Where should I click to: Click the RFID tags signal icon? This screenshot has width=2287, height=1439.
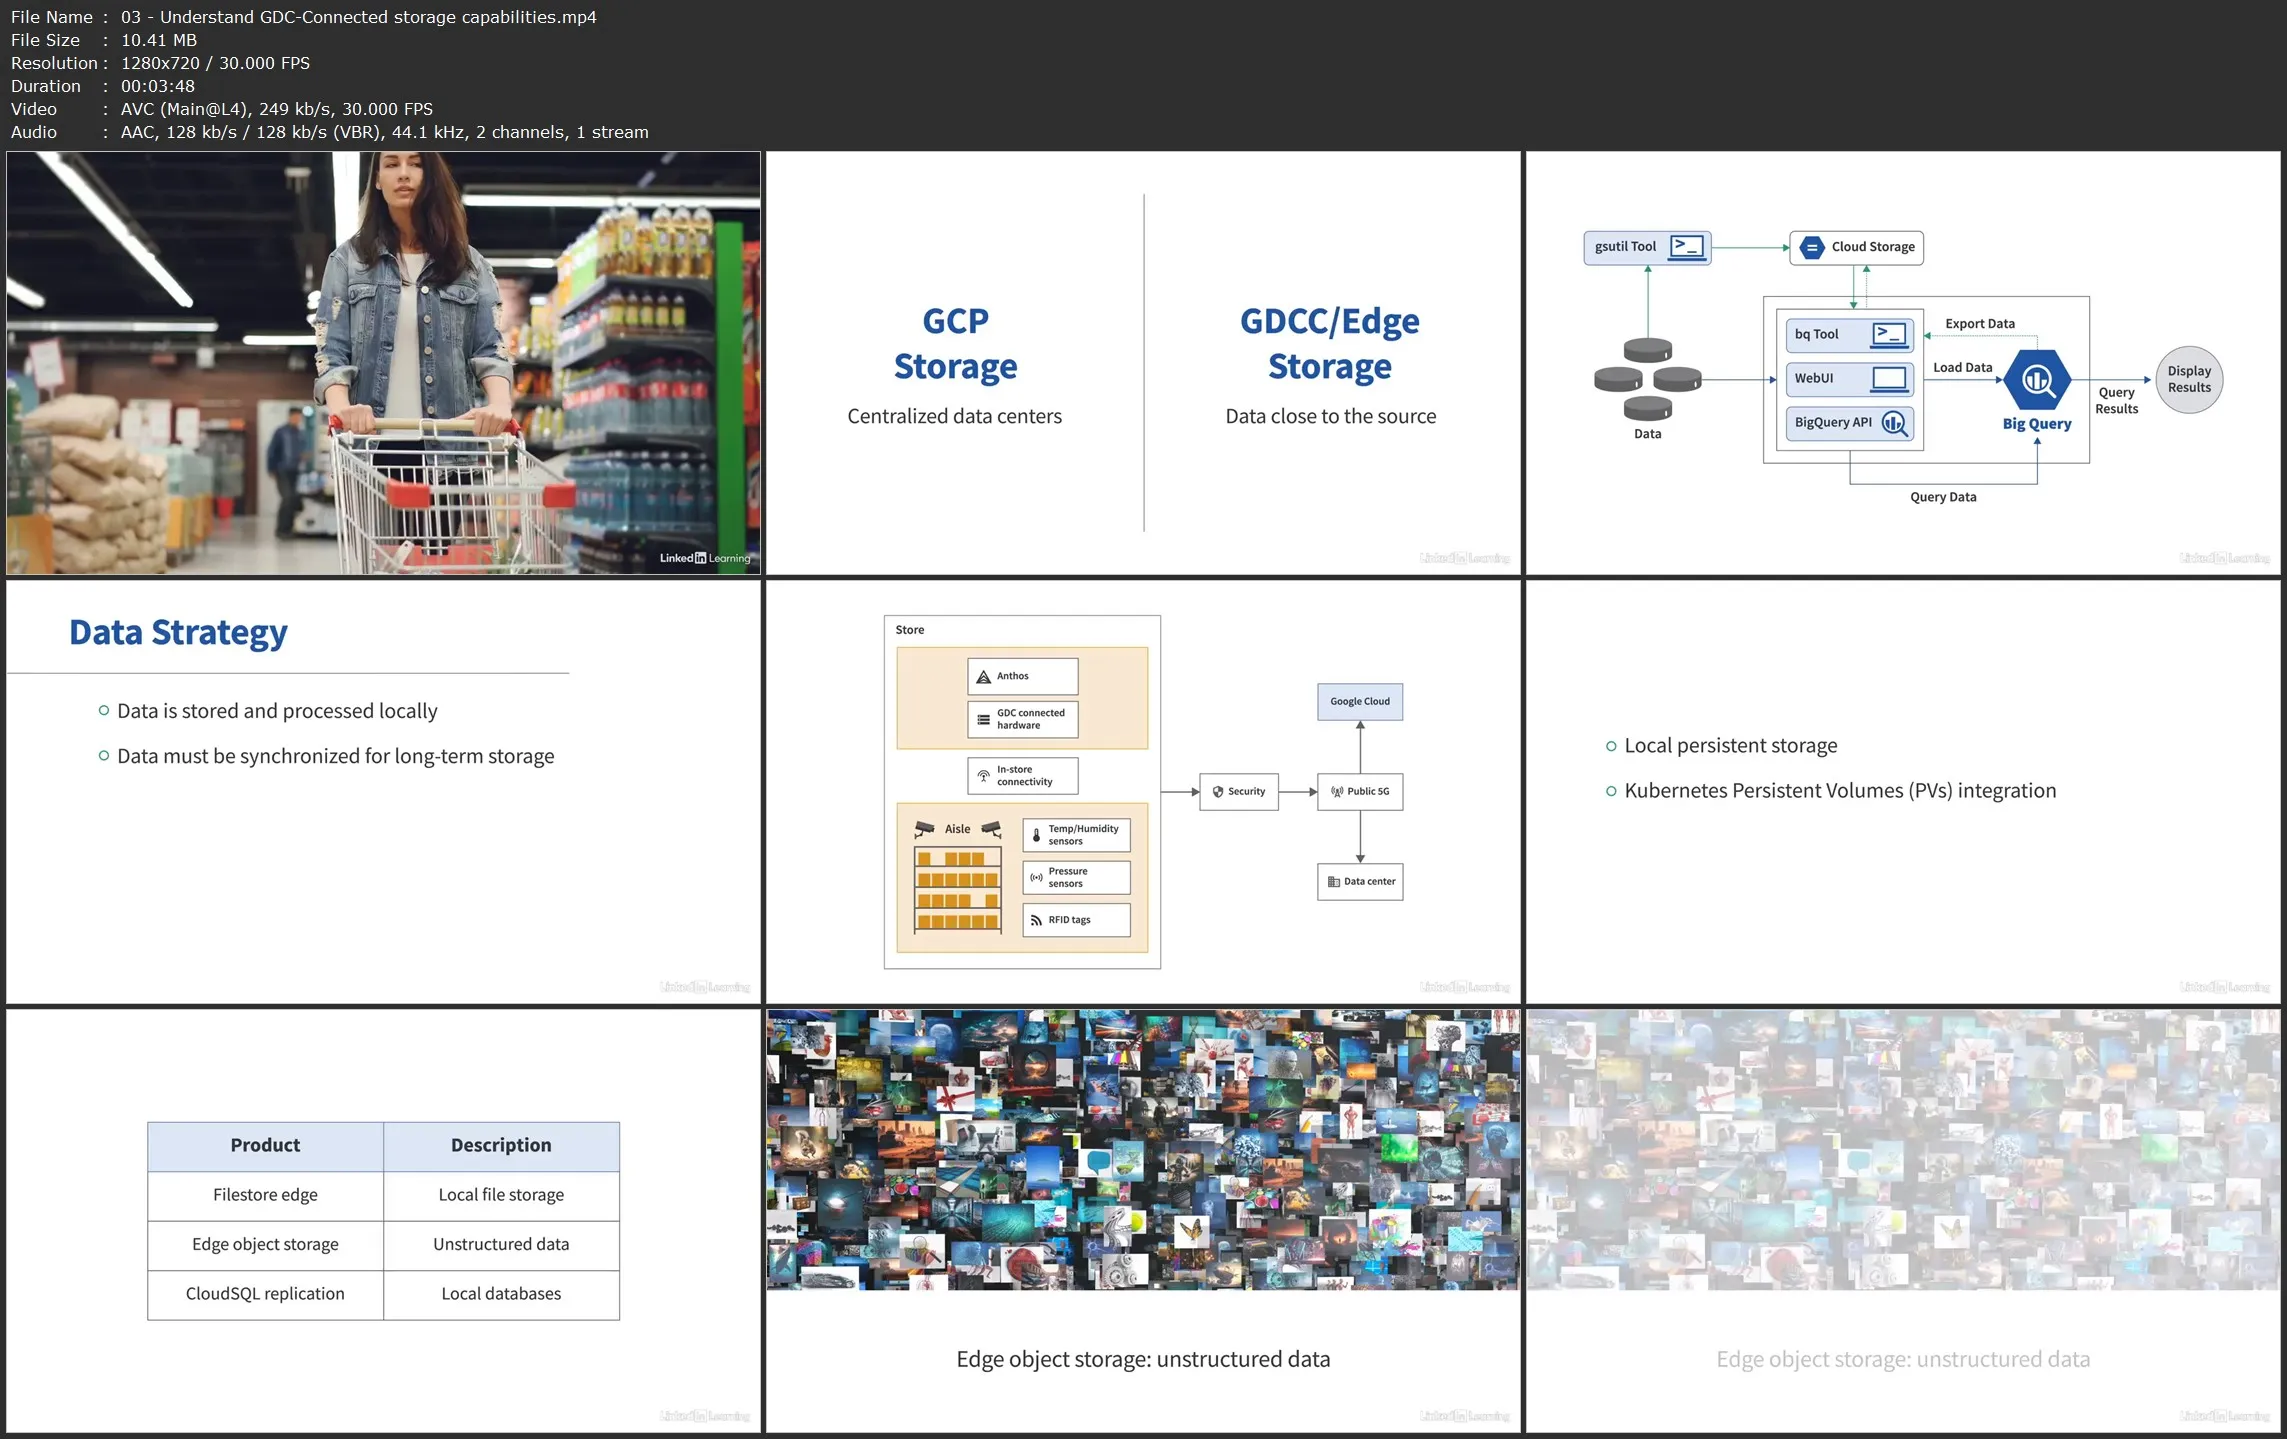point(1036,921)
